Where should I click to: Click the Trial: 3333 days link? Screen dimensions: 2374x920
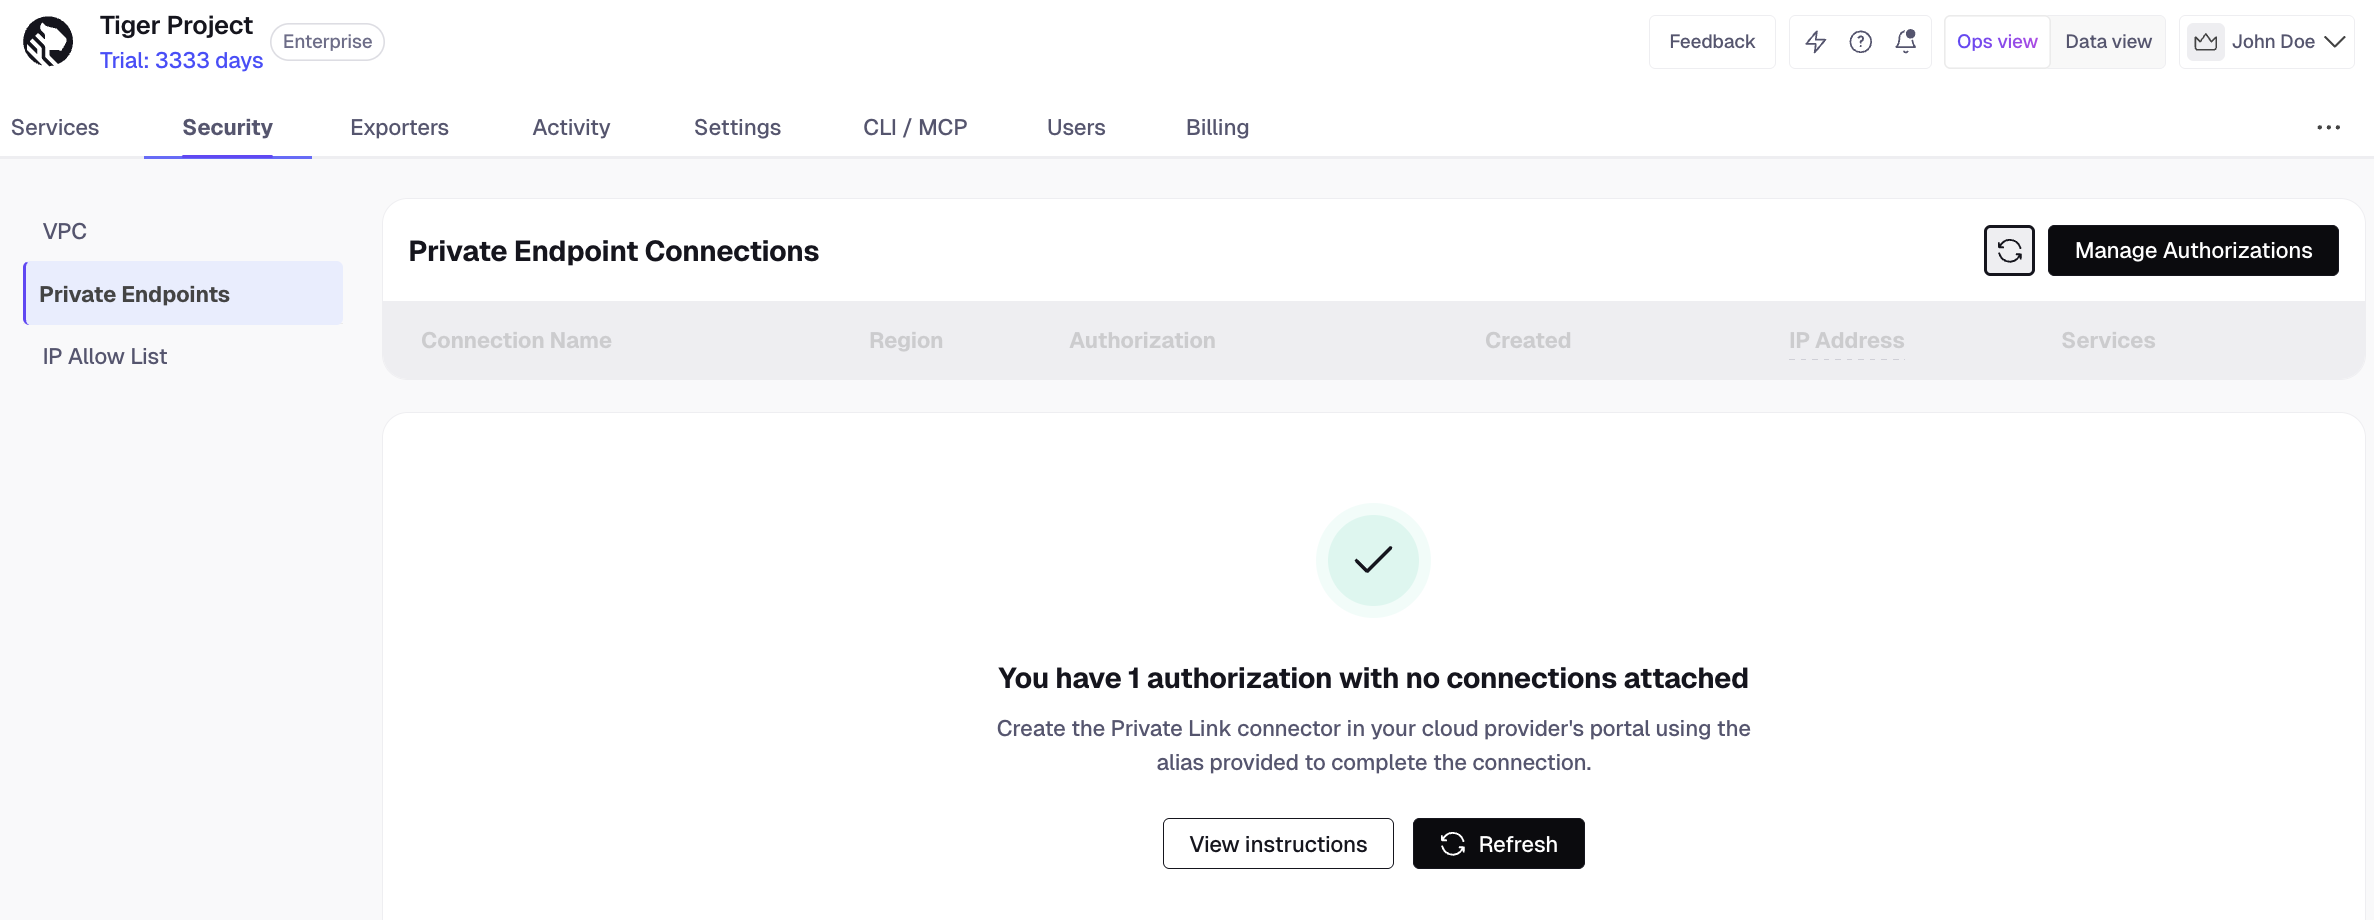[181, 60]
